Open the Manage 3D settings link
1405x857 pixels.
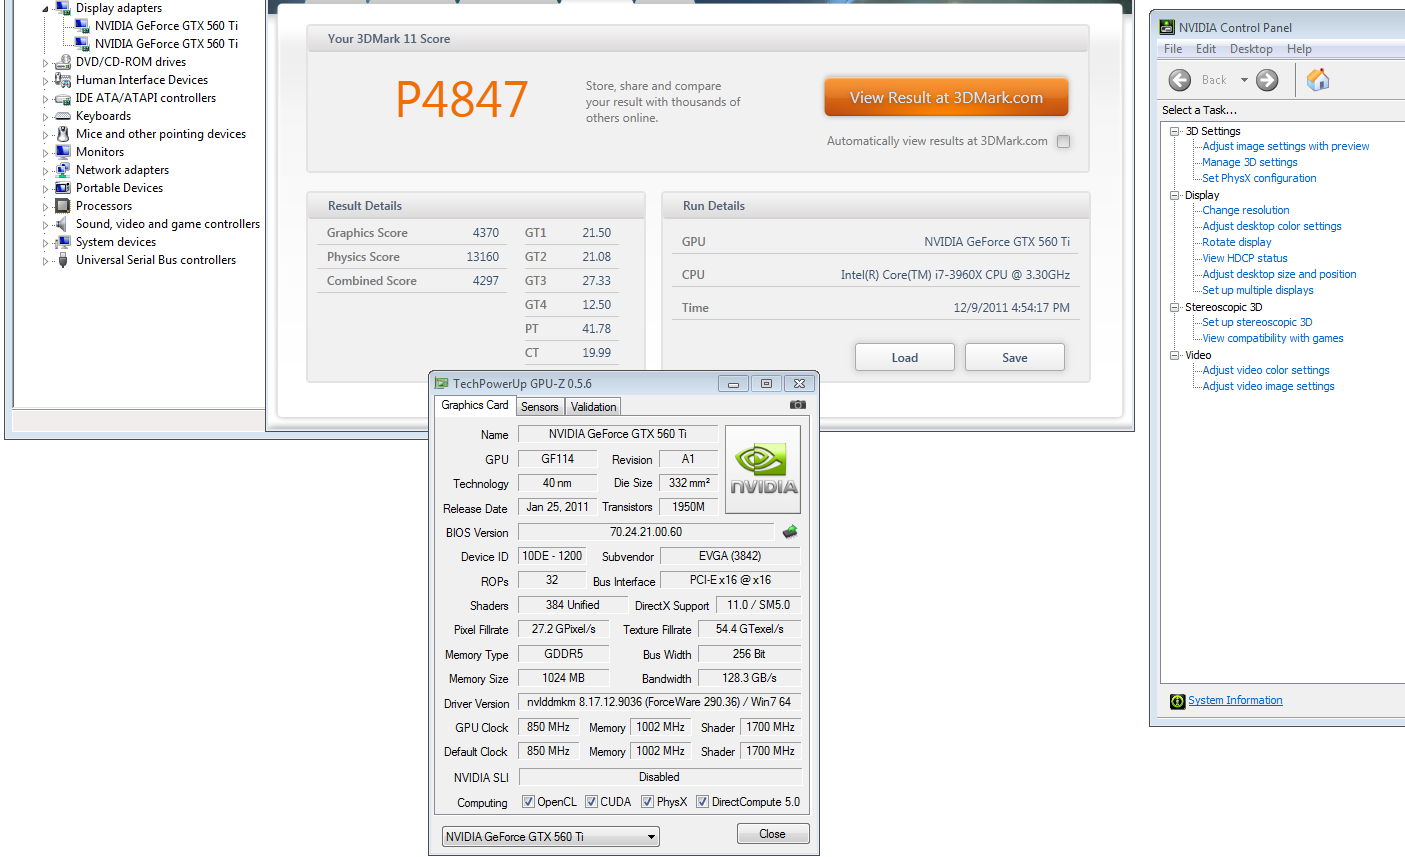pos(1249,162)
